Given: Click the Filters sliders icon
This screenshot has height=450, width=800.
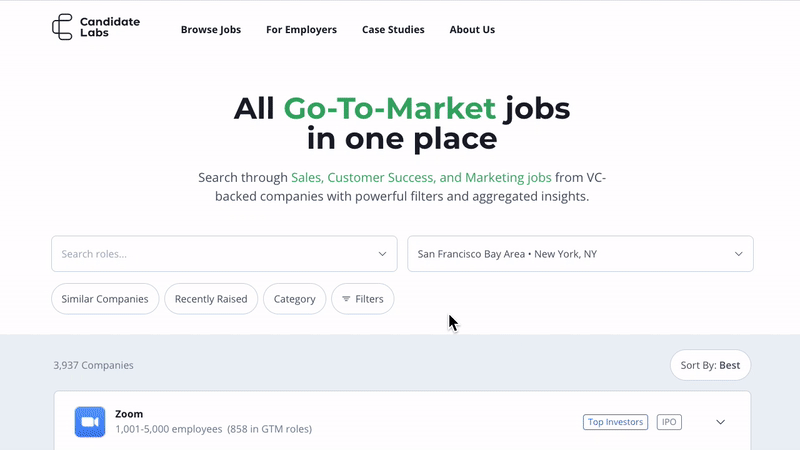Looking at the screenshot, I should 346,299.
